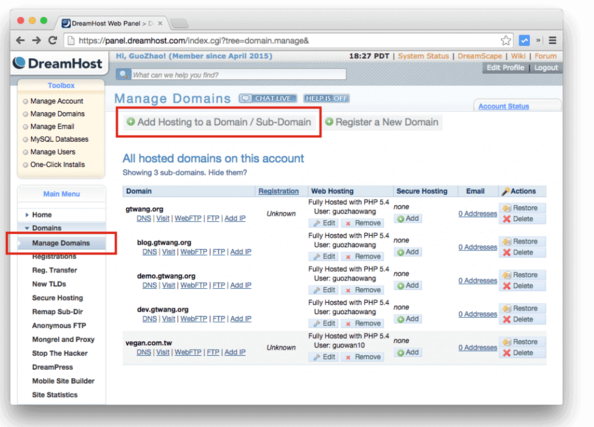
Task: Remove web hosting for dev.gtwang.org
Action: pos(363,324)
